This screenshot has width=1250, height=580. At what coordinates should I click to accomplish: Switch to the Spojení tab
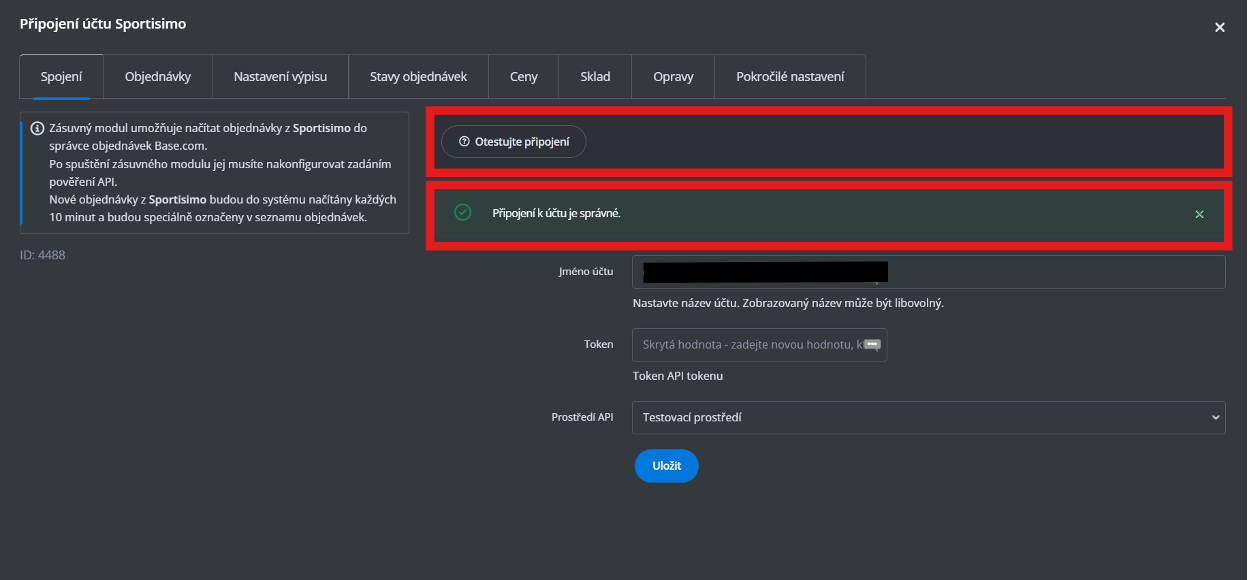[62, 77]
